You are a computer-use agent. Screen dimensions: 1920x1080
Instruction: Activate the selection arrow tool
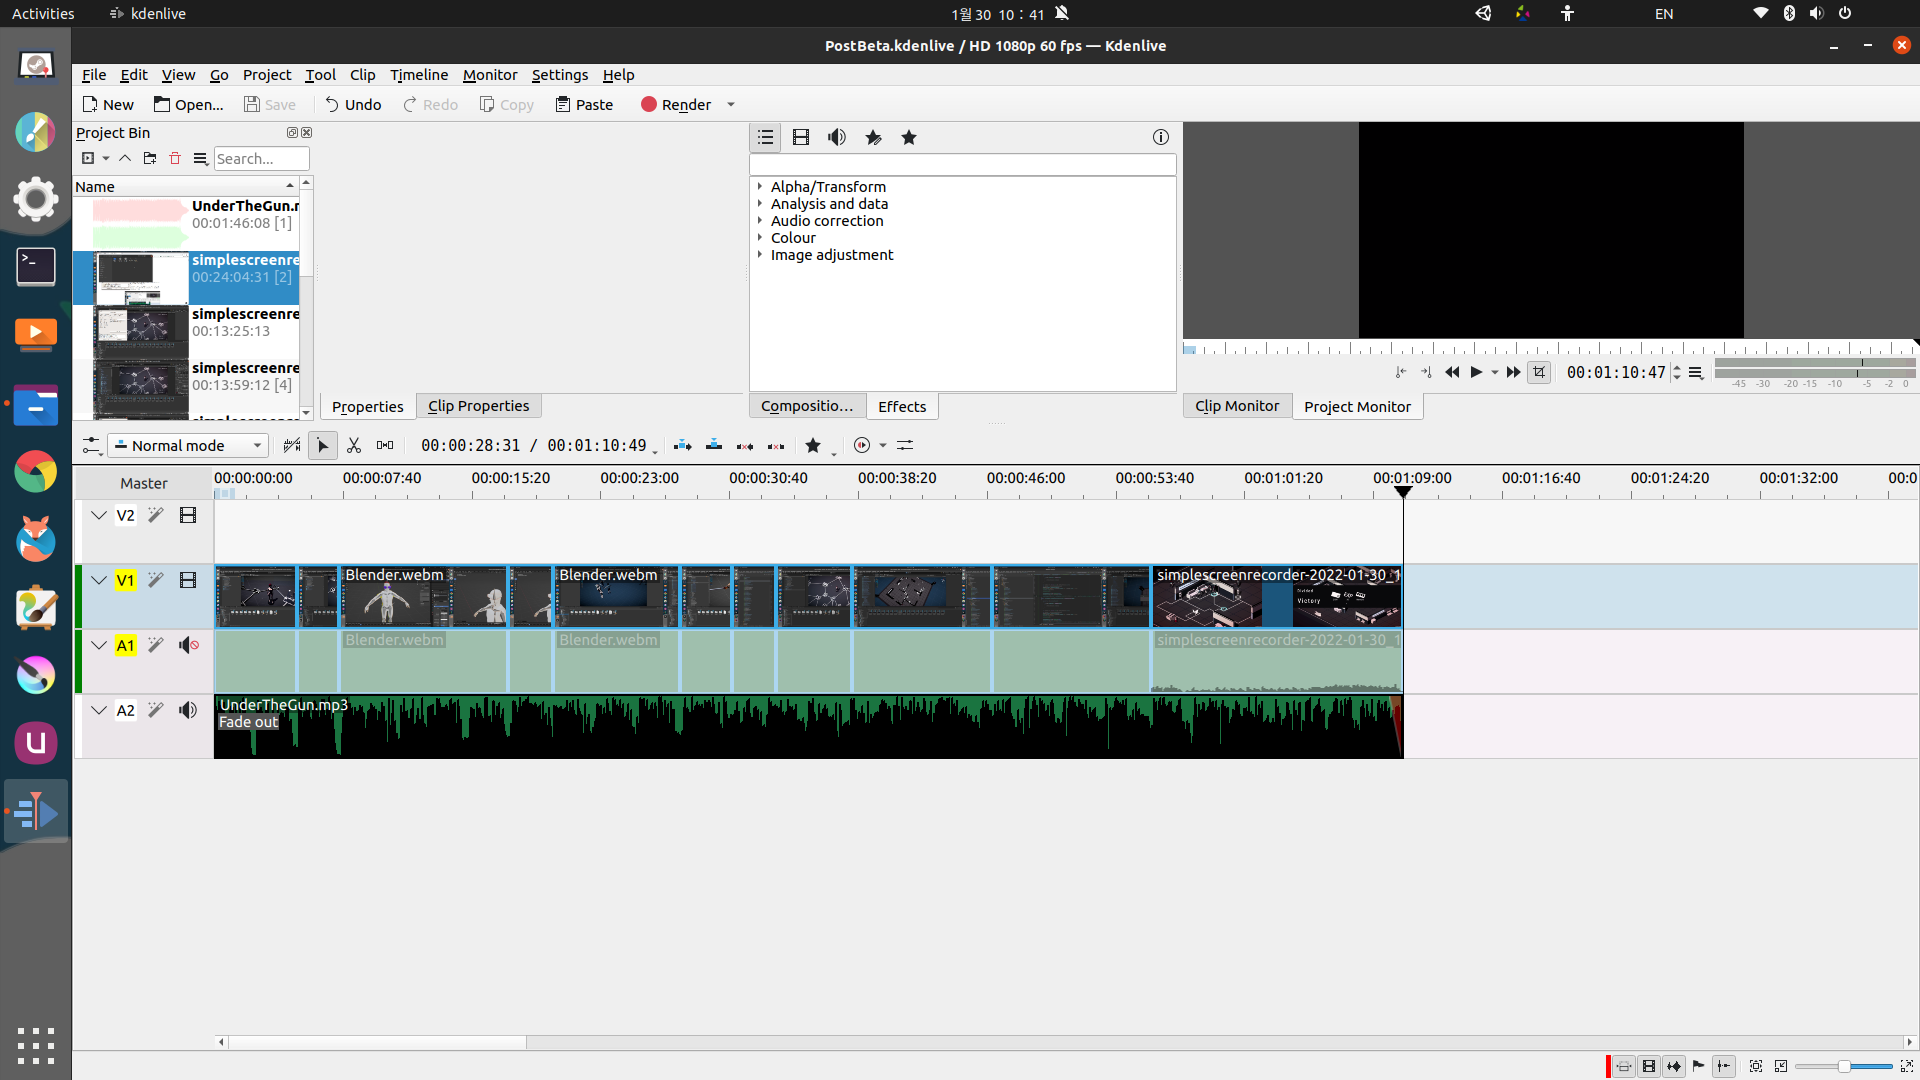click(322, 445)
